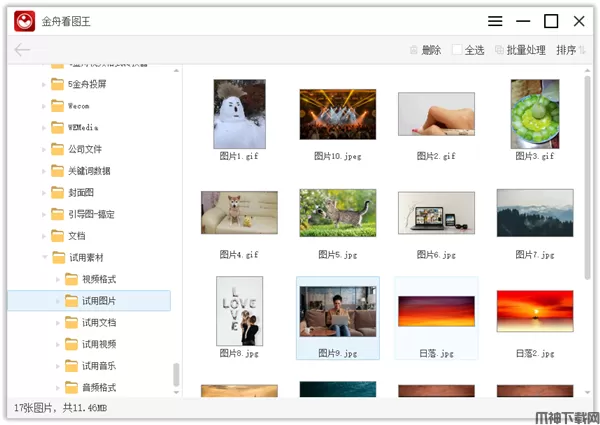Viewport: 600px width, 425px height.
Task: Click the 删除 delete icon
Action: click(415, 50)
